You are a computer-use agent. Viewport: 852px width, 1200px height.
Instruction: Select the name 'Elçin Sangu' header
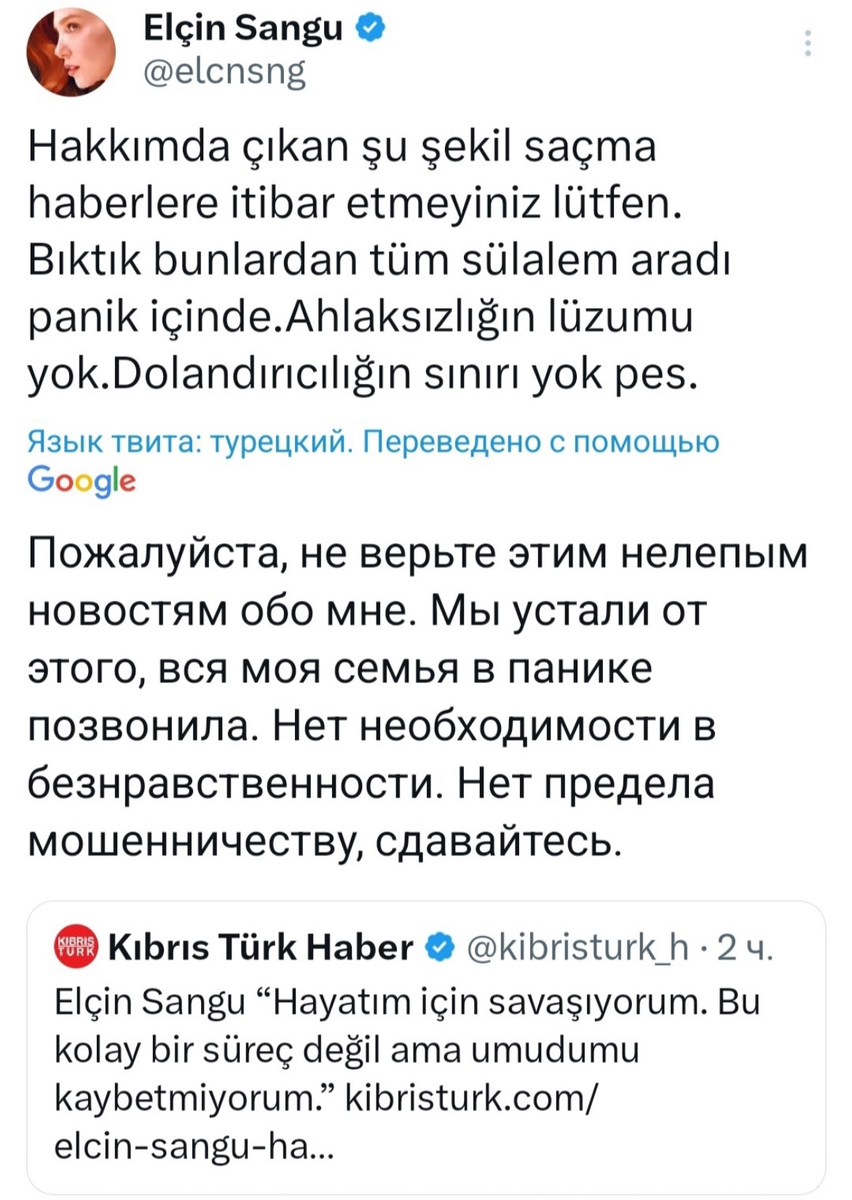pos(245,28)
